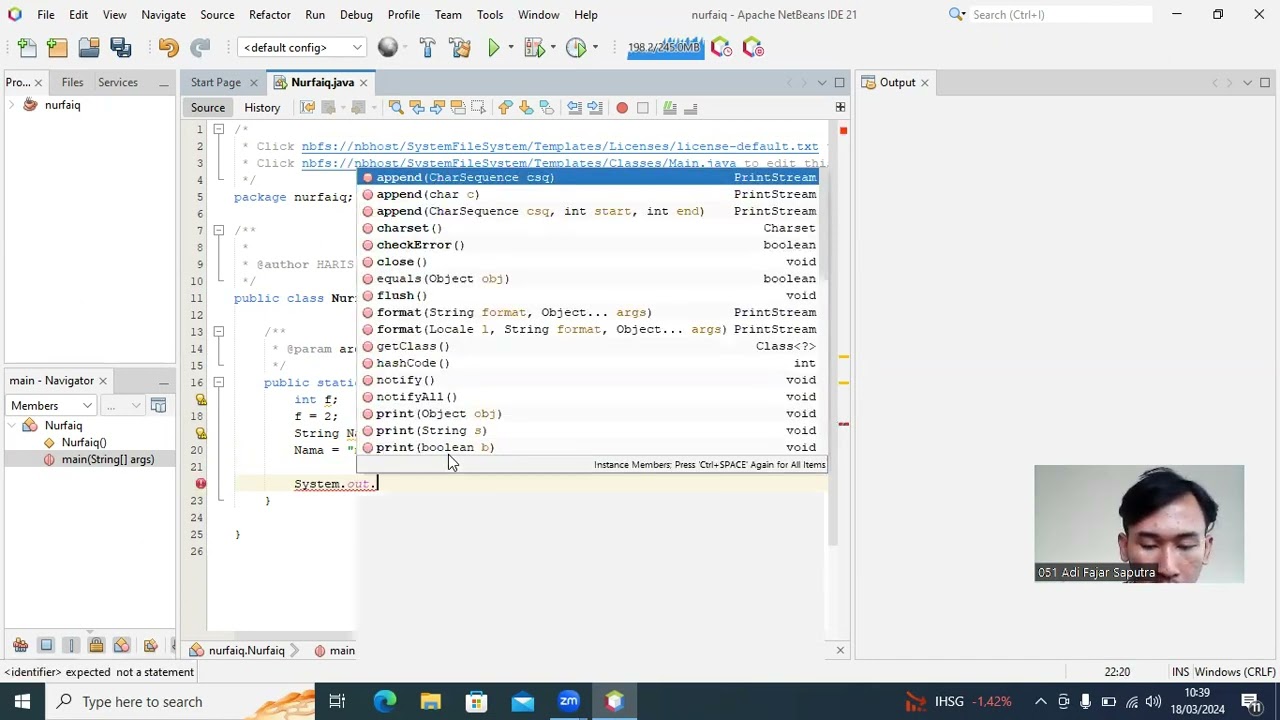Open the File menu
The width and height of the screenshot is (1280, 720).
coord(46,14)
